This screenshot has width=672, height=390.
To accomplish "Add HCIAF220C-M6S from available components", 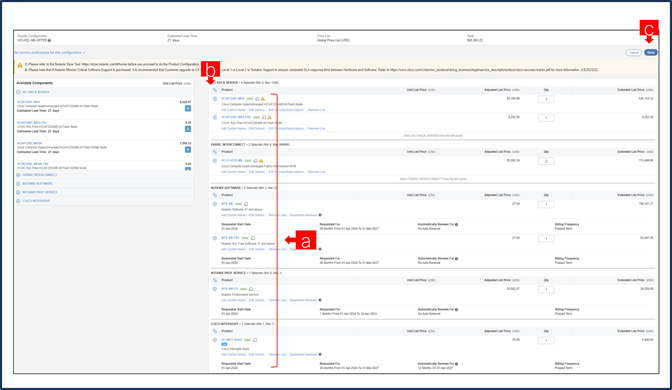I will [188, 108].
